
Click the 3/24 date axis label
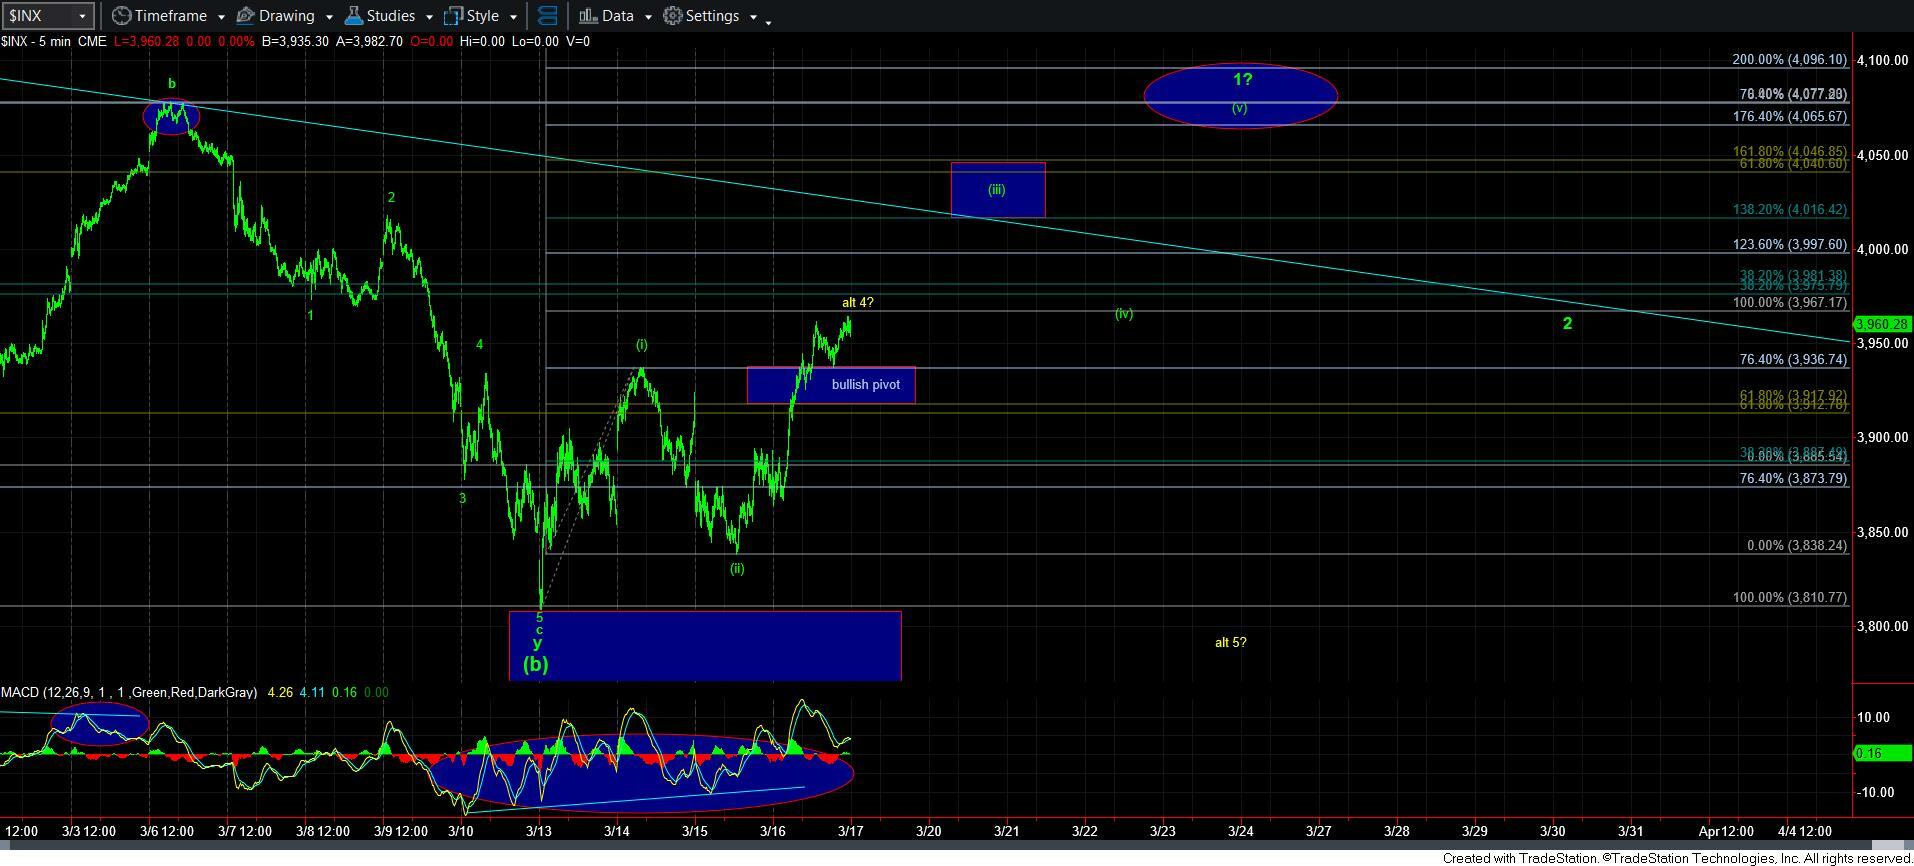coord(1241,831)
